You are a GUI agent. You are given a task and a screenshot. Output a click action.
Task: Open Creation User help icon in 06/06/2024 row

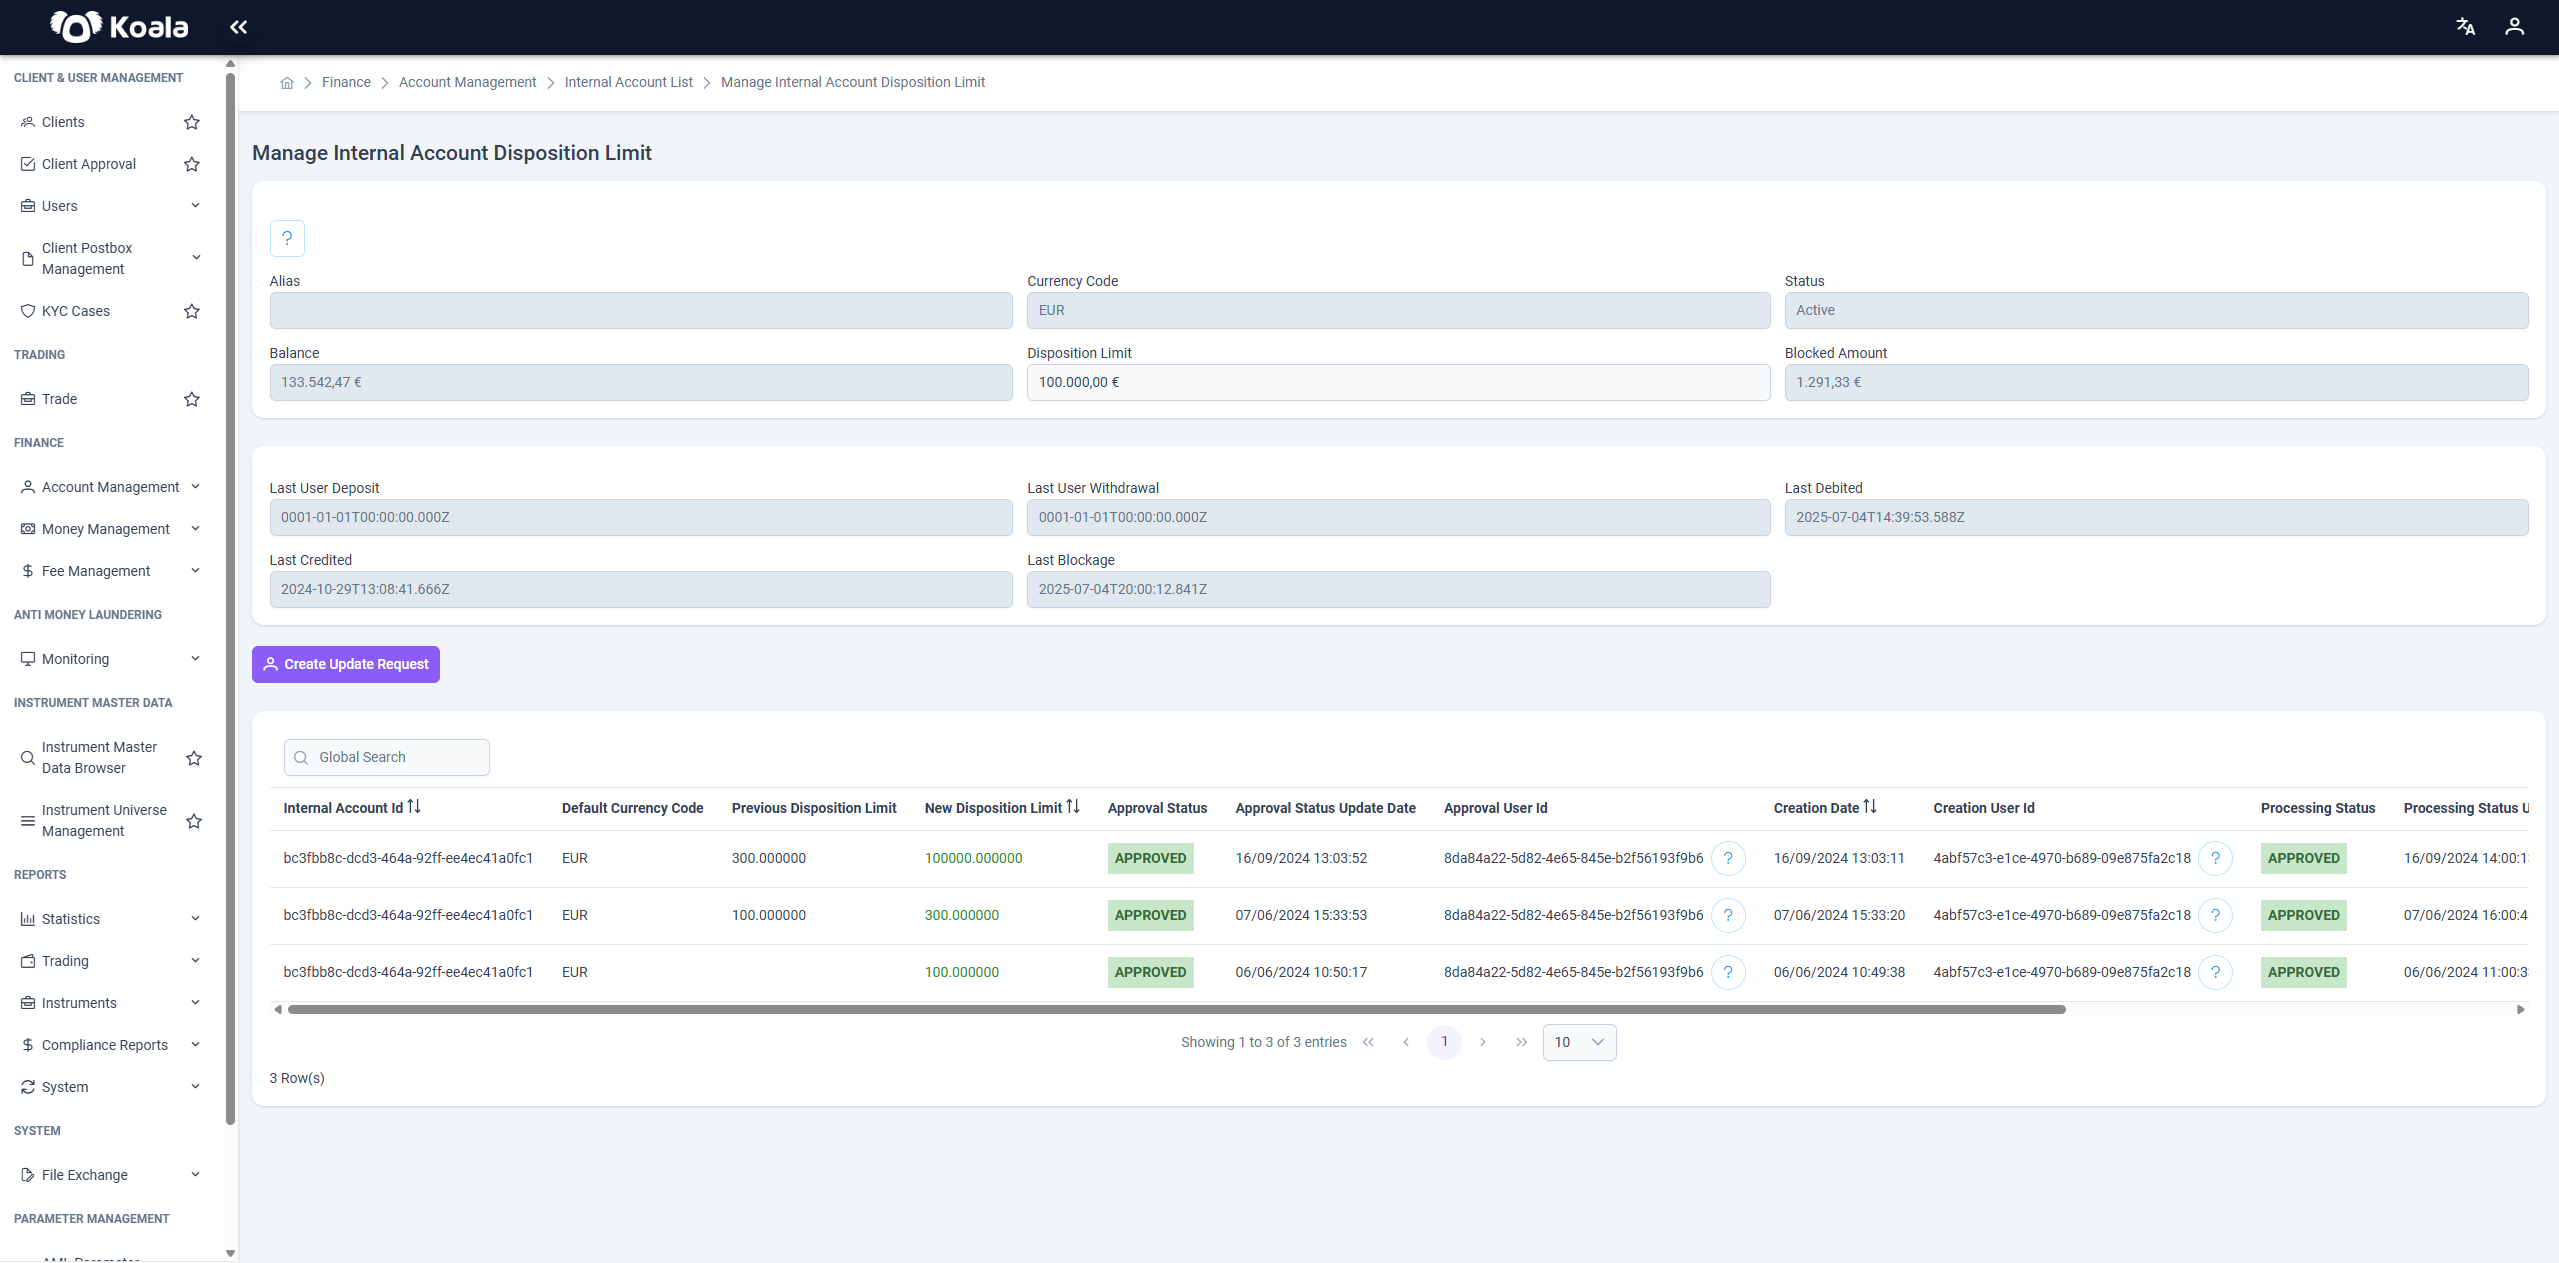[2215, 972]
